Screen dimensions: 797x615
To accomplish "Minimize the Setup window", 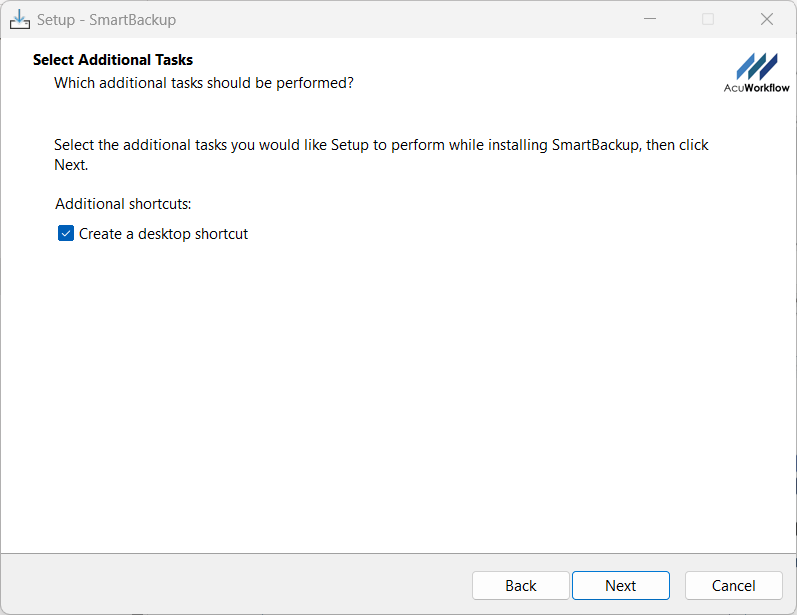I will coord(649,19).
